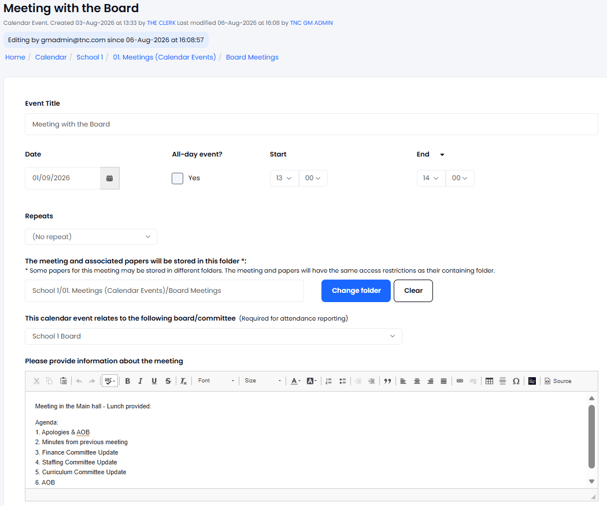Viewport: 607px width, 506px height.
Task: Open the Calendar breadcrumb link
Action: [x=51, y=57]
